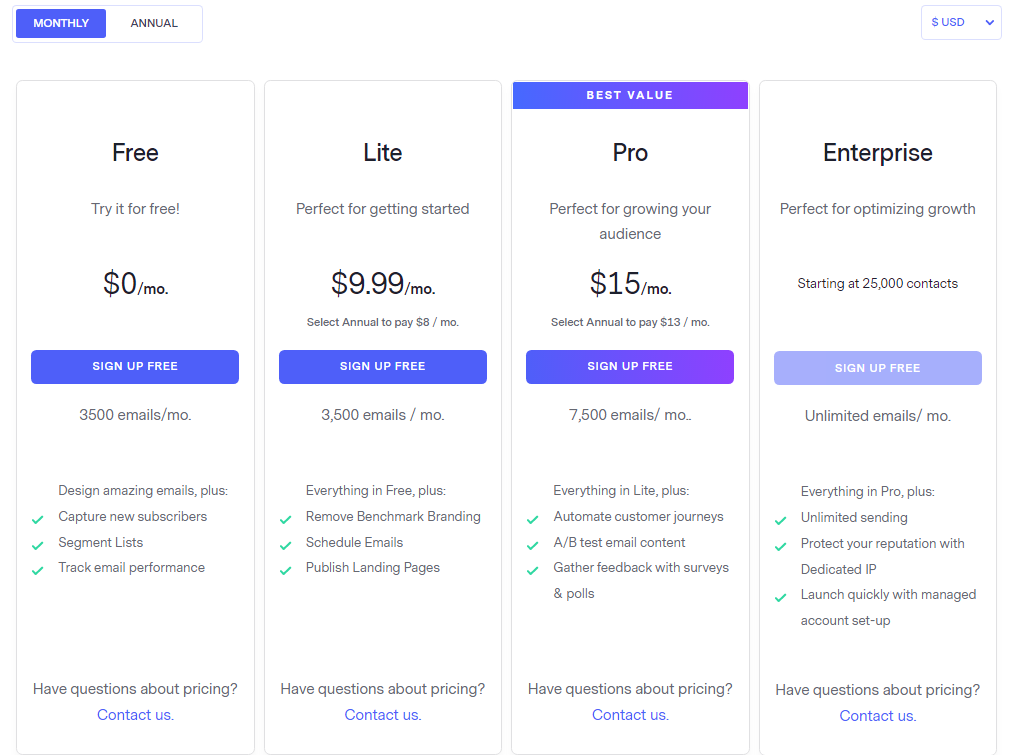Image resolution: width=1011 pixels, height=755 pixels.
Task: Switch billing to Annual
Action: pos(154,23)
